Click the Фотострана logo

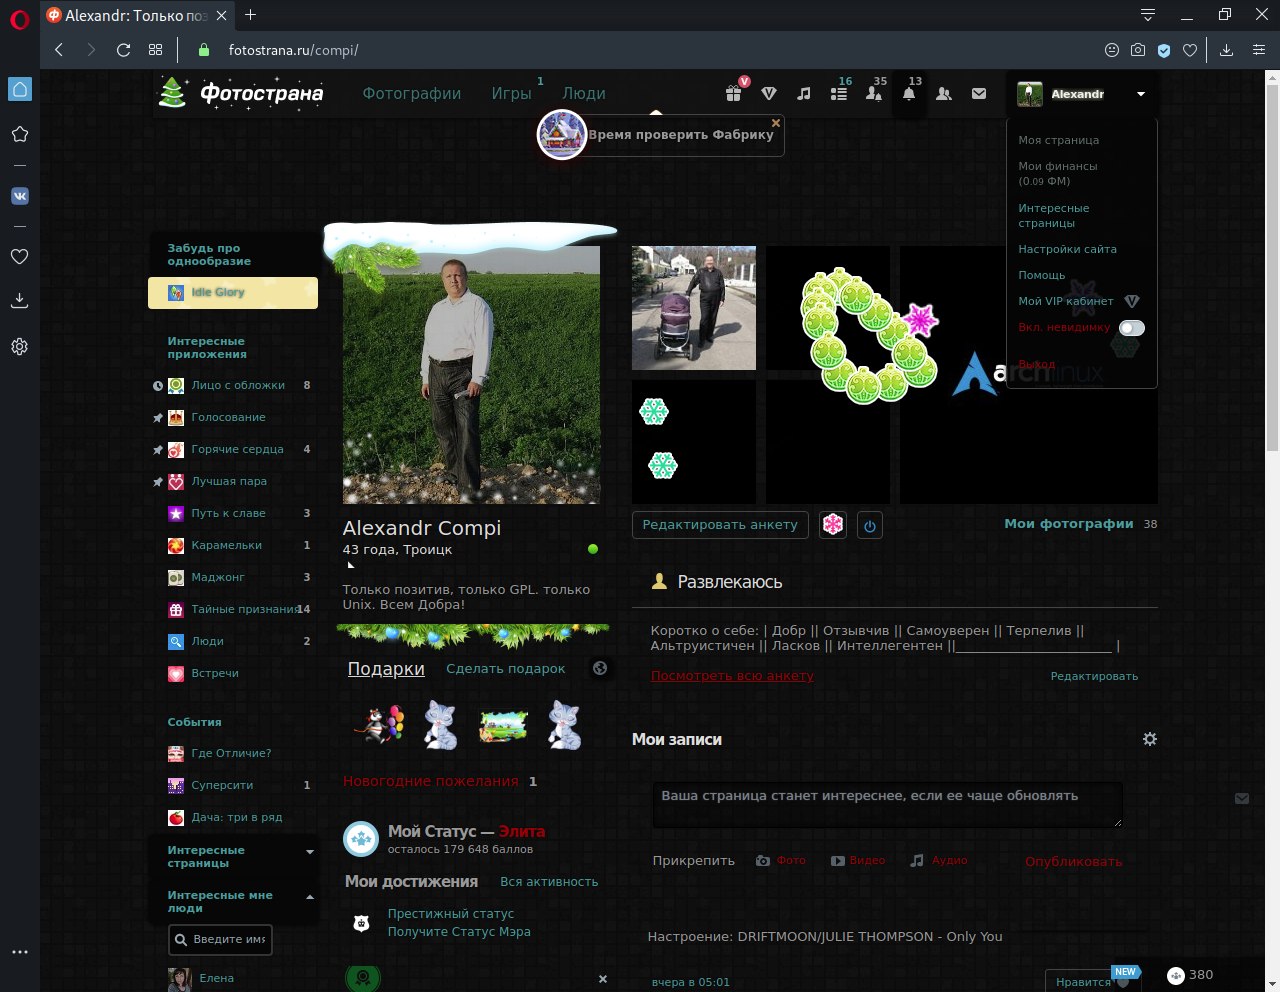(241, 93)
